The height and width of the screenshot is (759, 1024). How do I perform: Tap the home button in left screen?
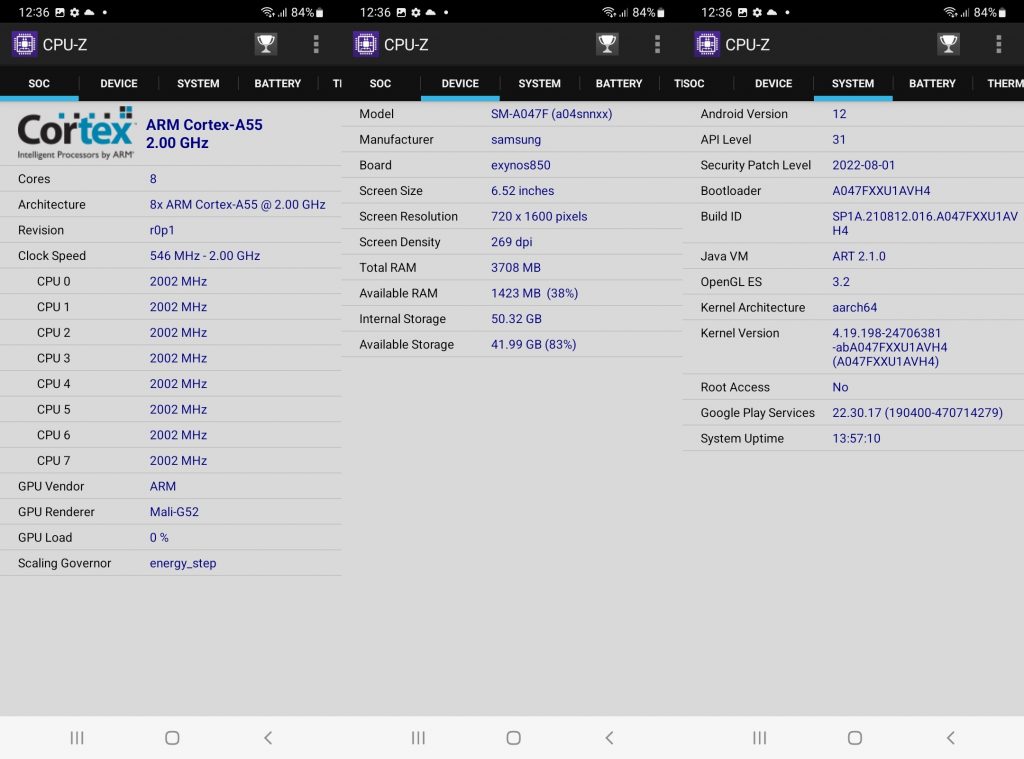[x=172, y=737]
